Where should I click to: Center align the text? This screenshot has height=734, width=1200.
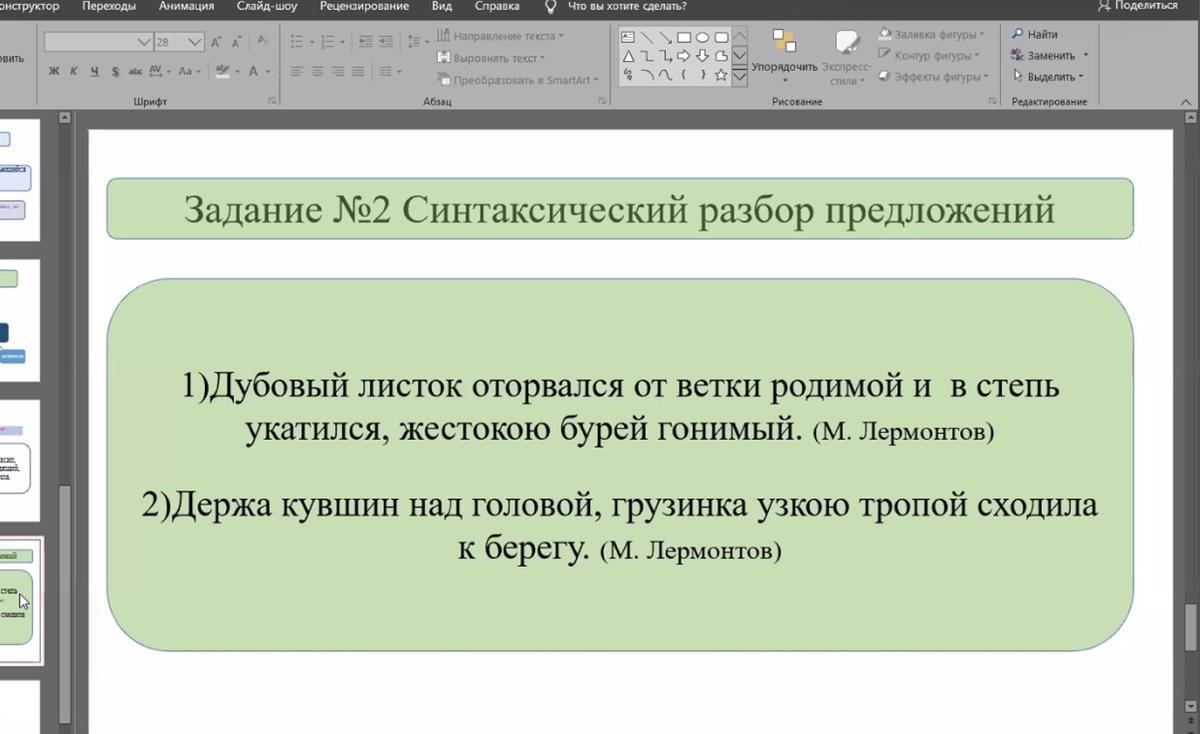pos(317,72)
